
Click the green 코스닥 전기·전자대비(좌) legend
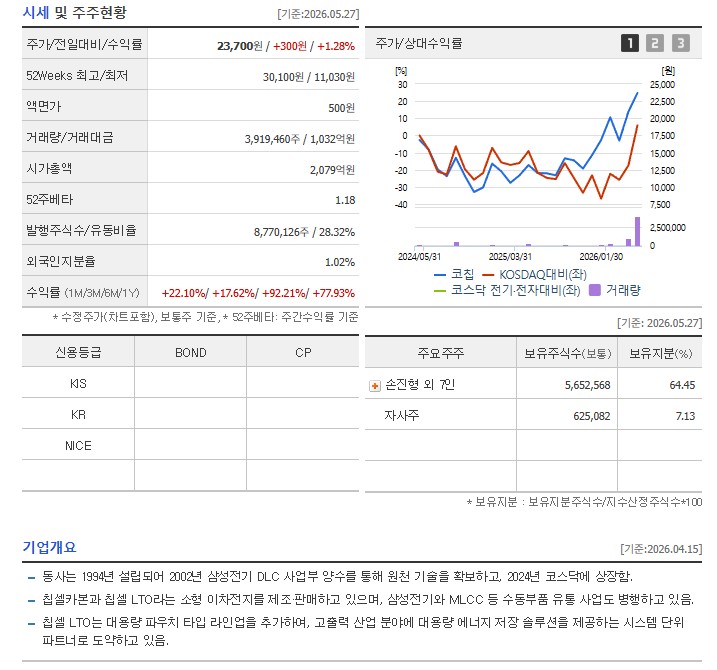507,290
